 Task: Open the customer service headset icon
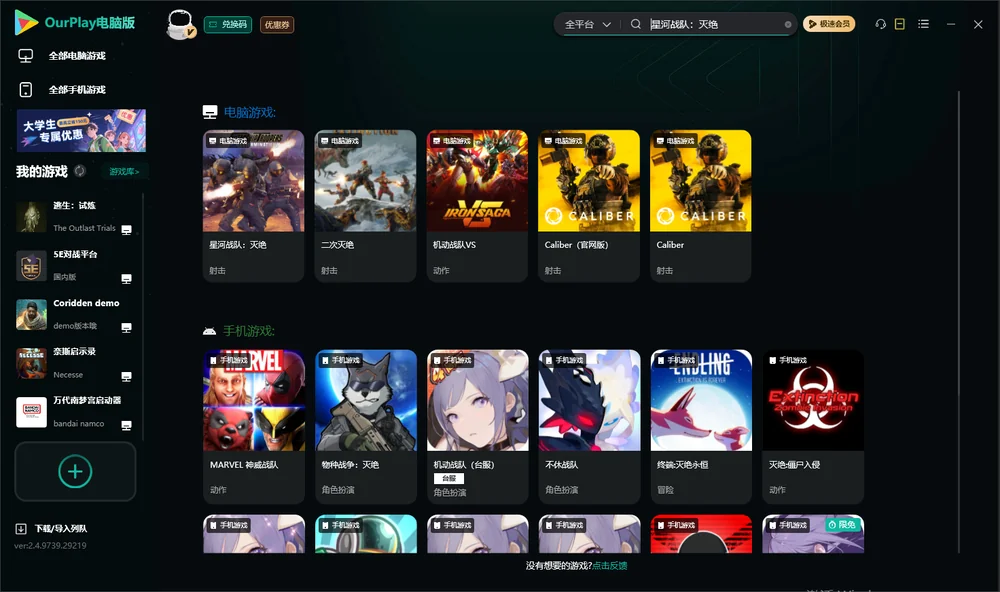(881, 24)
